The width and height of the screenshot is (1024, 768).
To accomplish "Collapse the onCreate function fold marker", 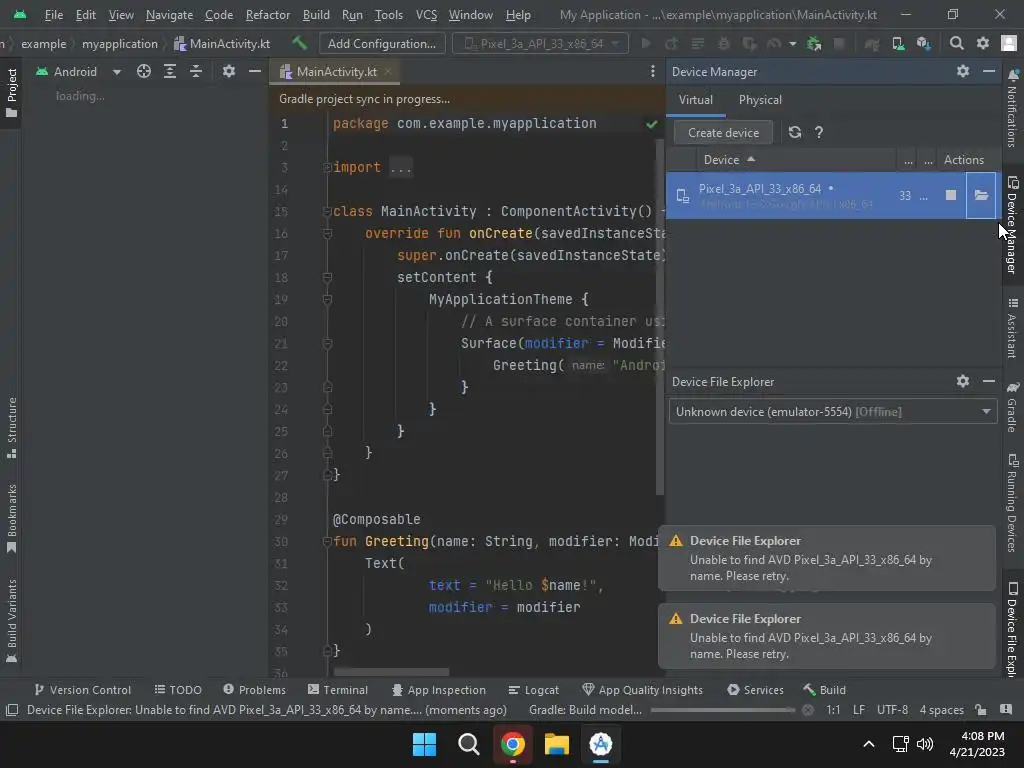I will pyautogui.click(x=327, y=233).
